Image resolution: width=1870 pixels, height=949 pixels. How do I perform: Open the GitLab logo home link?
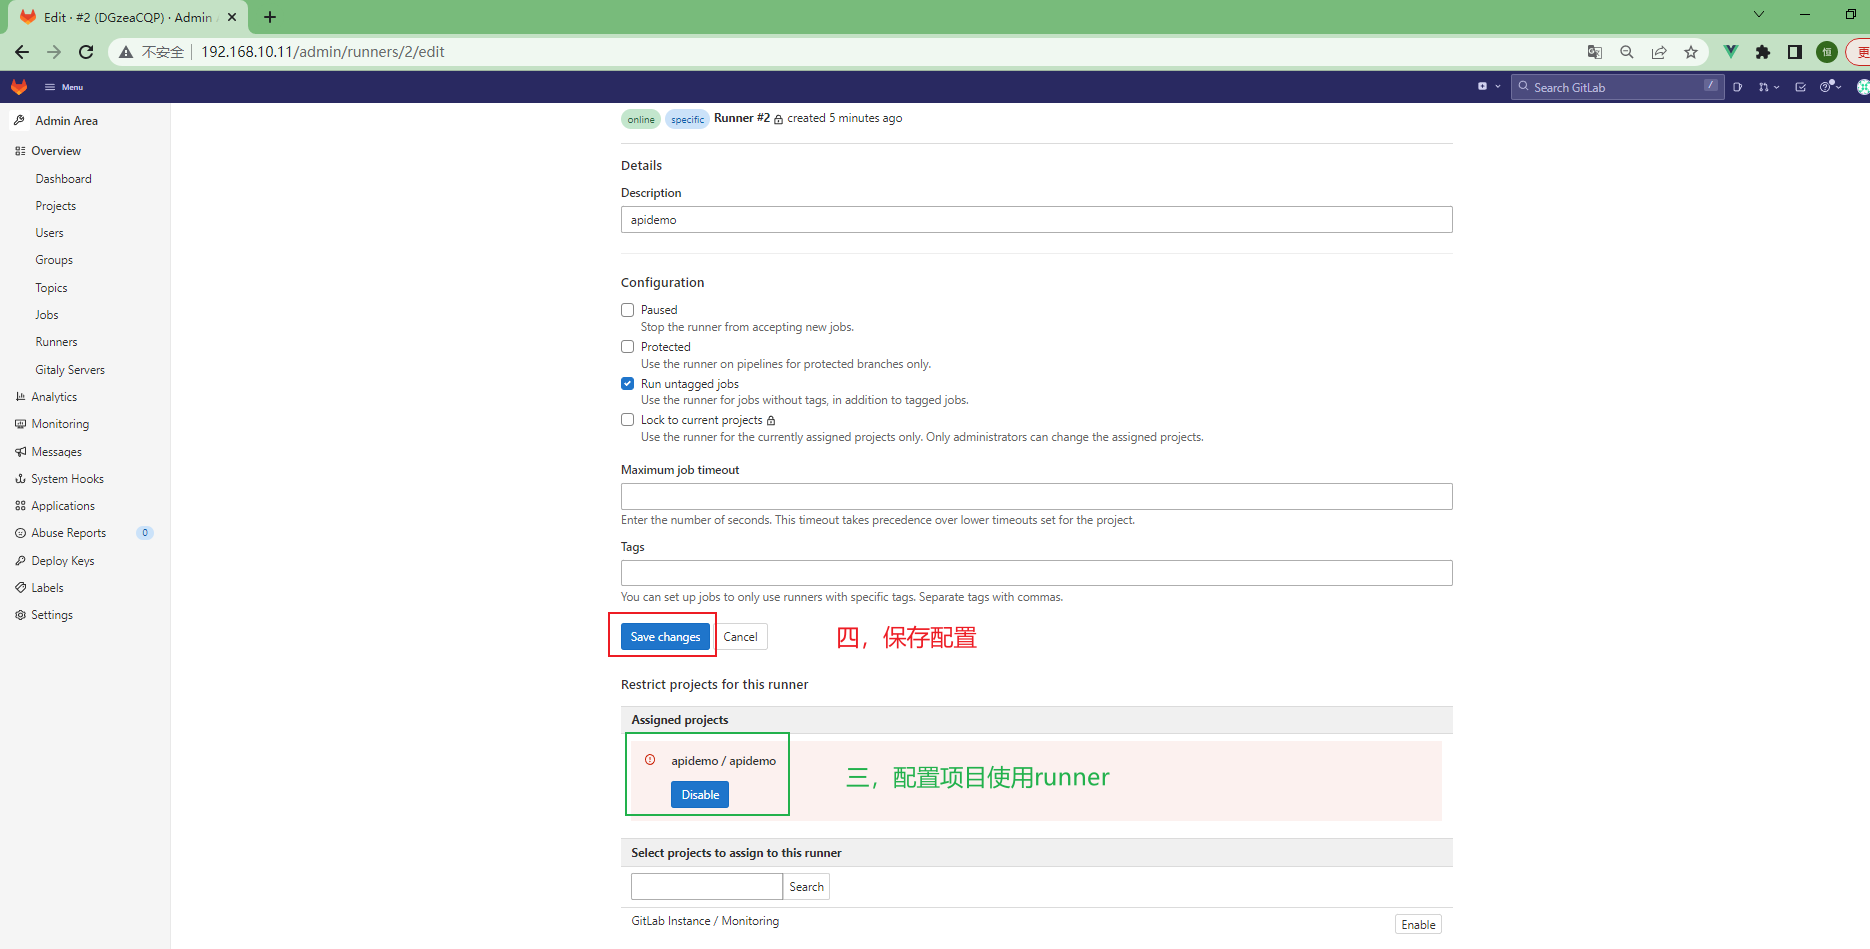point(19,87)
